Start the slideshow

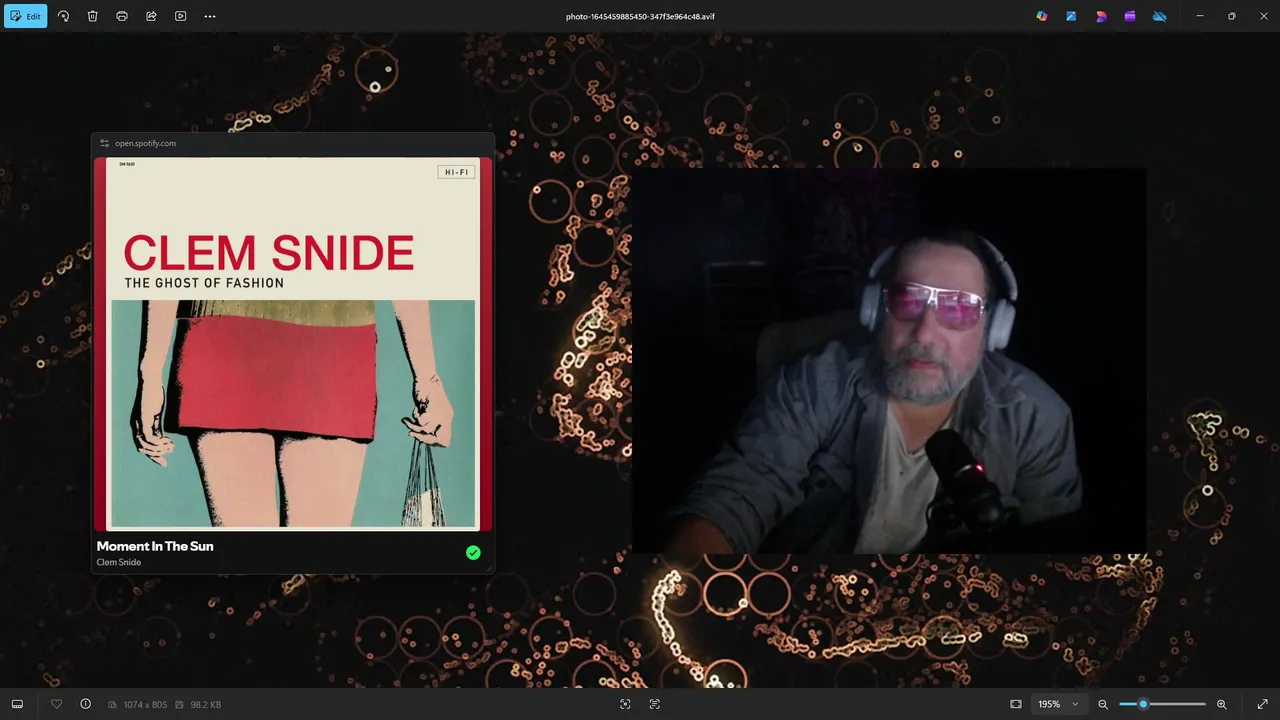coord(181,16)
